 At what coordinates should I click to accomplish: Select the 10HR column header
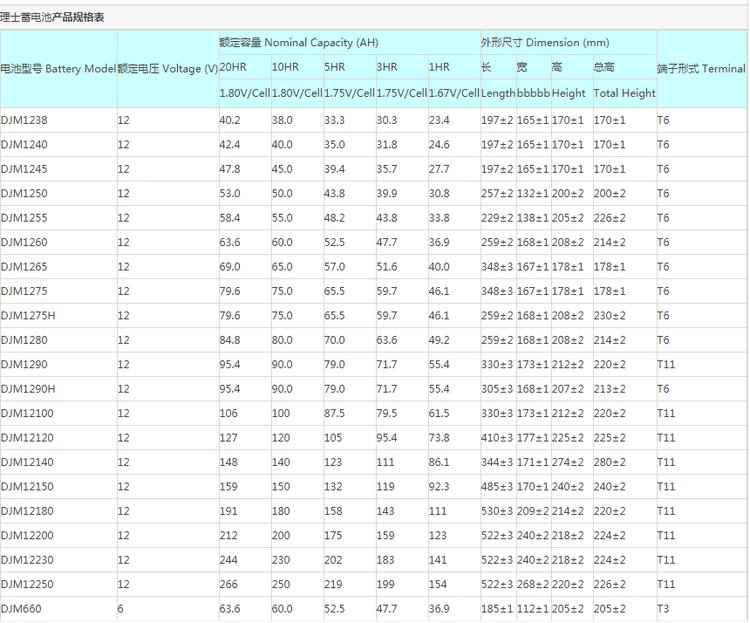(x=285, y=67)
